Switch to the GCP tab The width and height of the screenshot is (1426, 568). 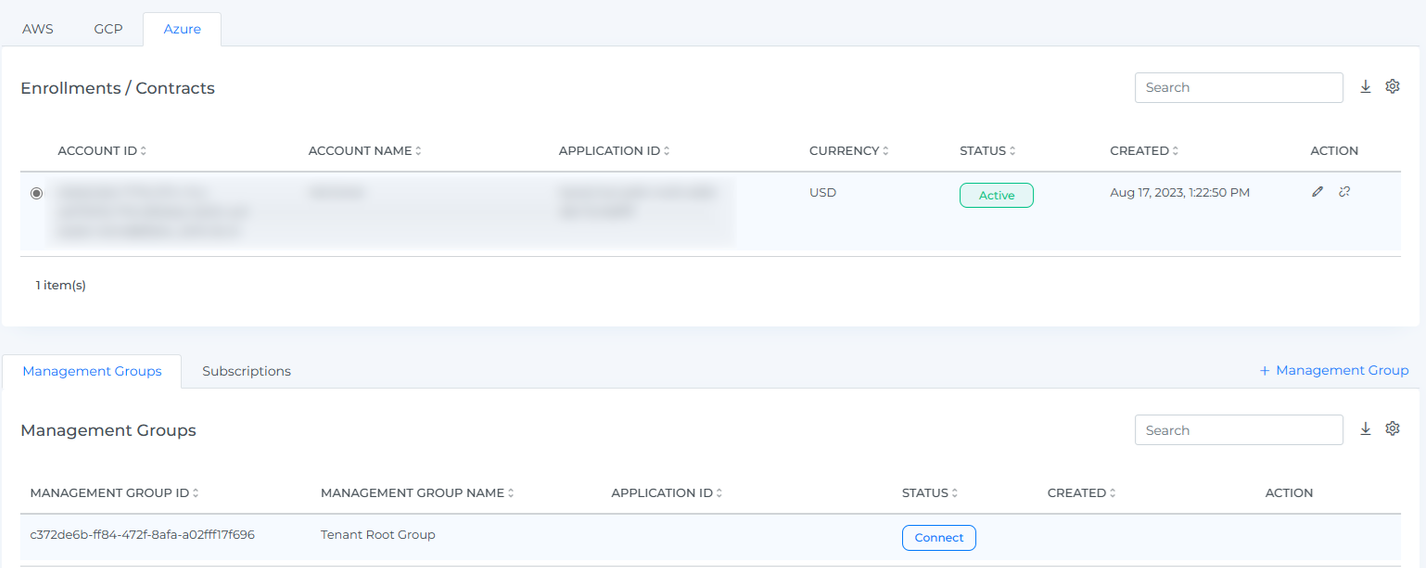click(108, 29)
